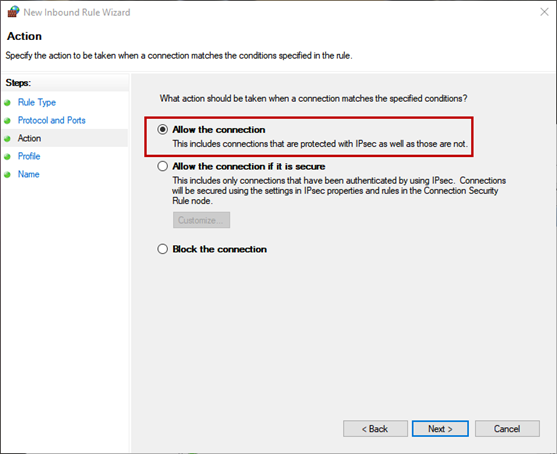Viewport: 557px width, 454px height.
Task: Click the Next button
Action: (440, 429)
